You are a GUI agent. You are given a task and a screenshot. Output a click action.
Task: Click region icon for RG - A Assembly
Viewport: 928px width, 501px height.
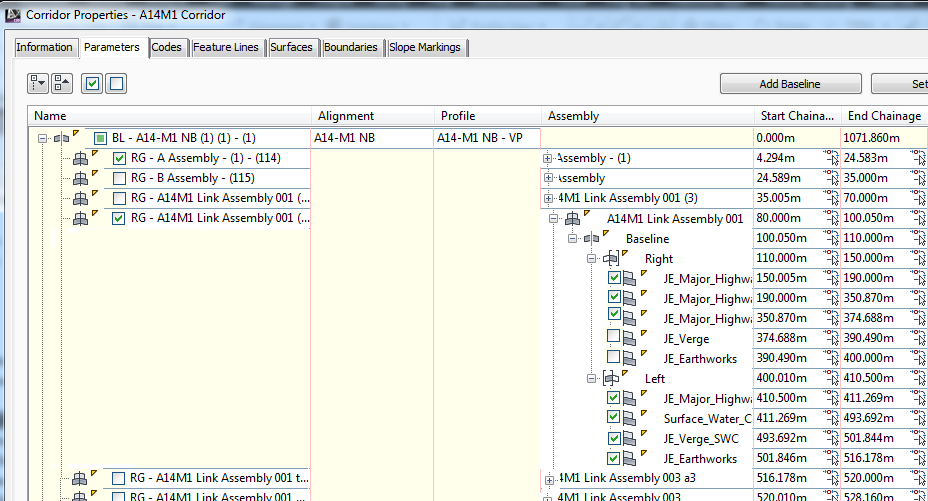(80, 159)
